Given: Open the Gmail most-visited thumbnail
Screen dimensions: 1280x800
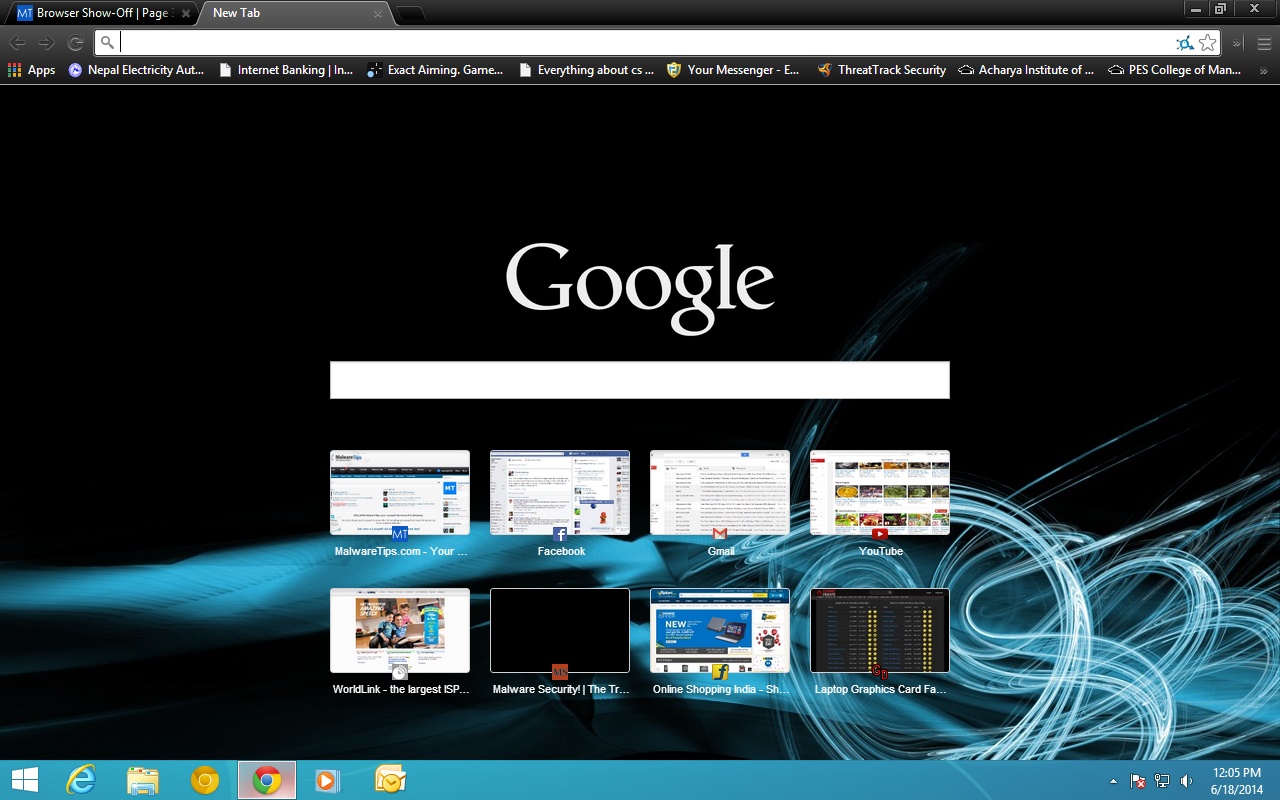Looking at the screenshot, I should 720,493.
